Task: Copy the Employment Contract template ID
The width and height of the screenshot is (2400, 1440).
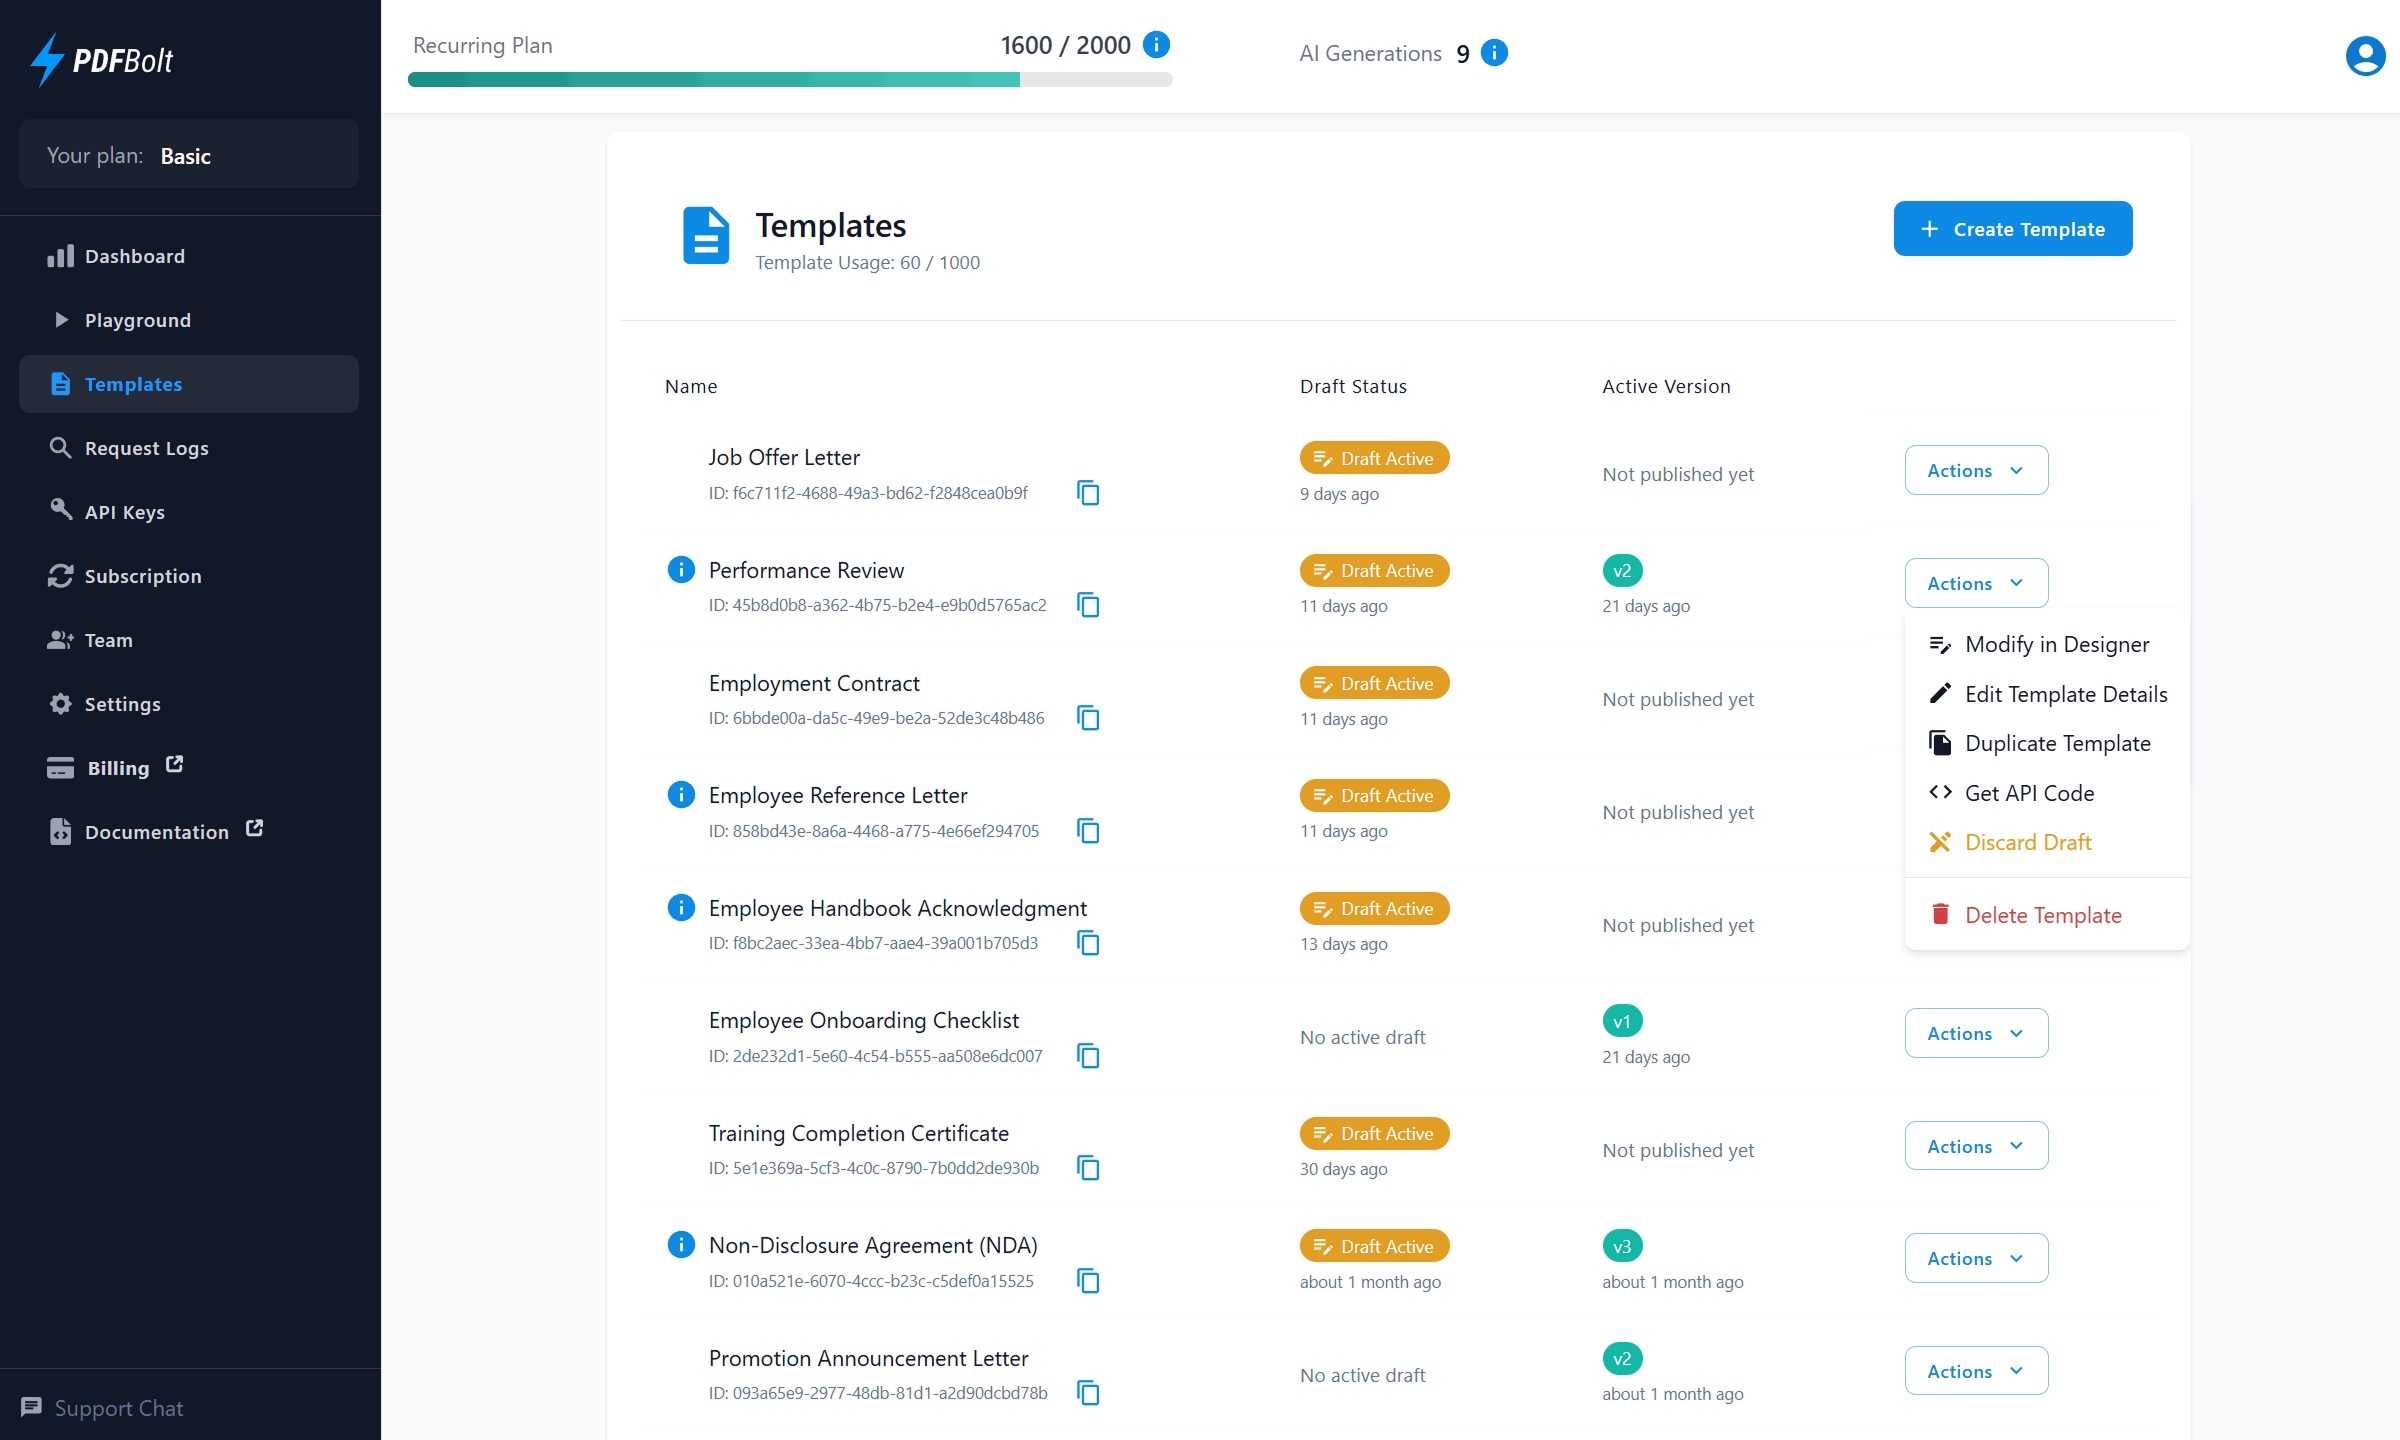Action: (x=1088, y=718)
